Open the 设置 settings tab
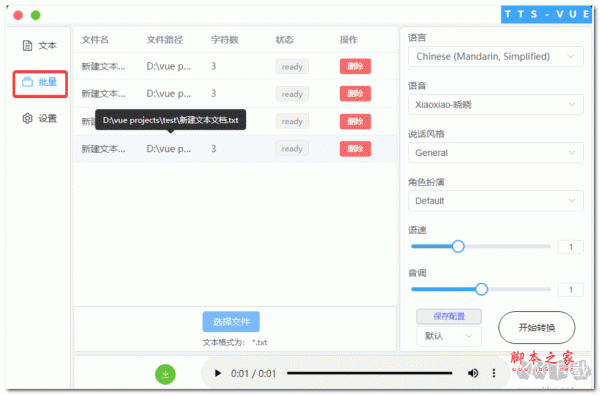This screenshot has width=600, height=395. [x=40, y=118]
